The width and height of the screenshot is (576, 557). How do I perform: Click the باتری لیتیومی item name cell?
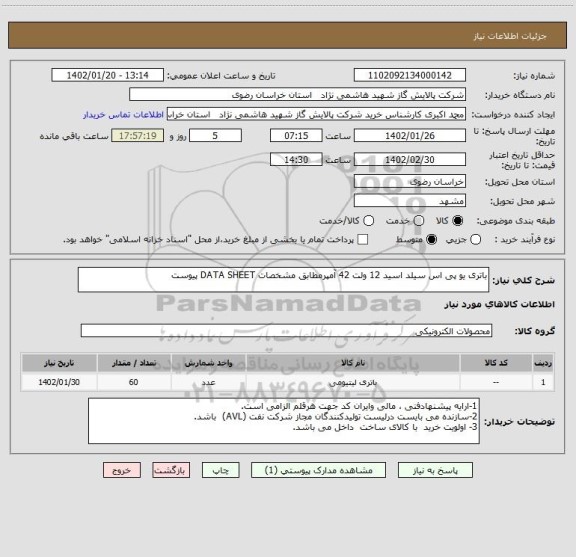353,382
